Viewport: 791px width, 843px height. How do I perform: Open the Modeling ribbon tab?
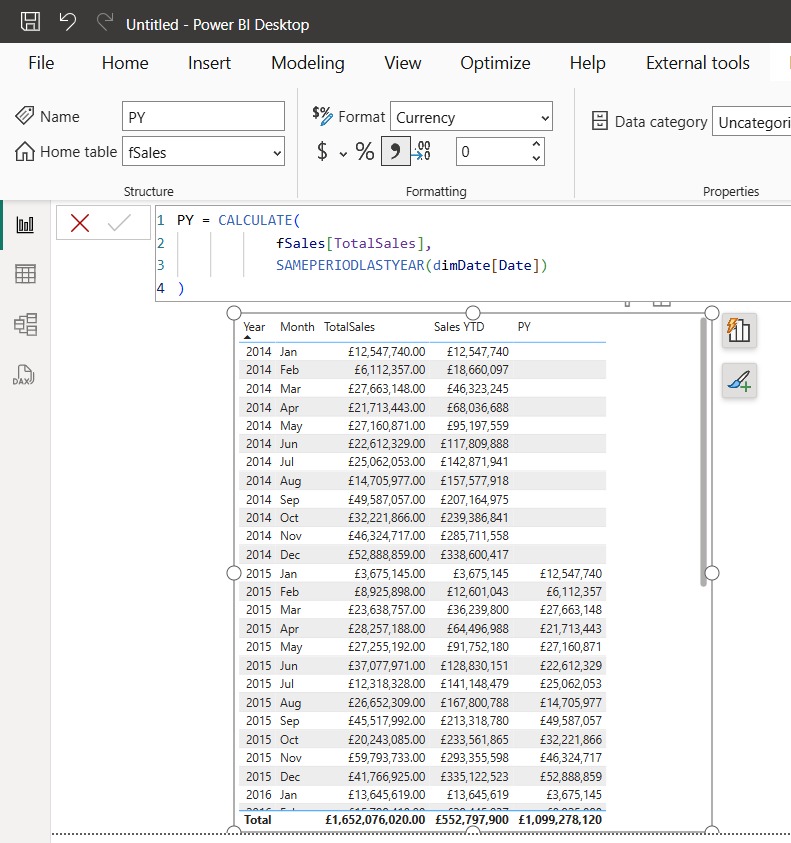coord(307,63)
